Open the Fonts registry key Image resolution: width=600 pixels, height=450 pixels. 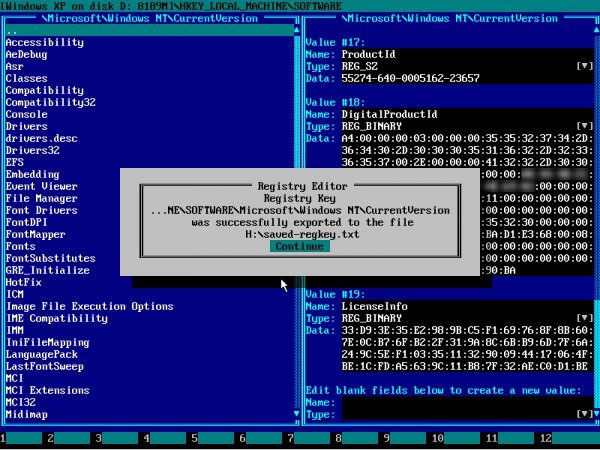[21, 246]
